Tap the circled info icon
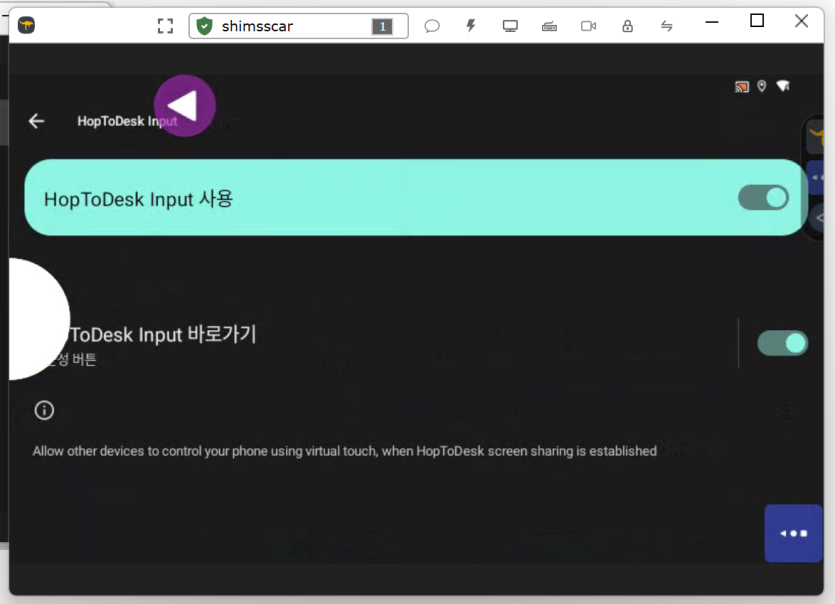835x604 pixels. pos(44,410)
